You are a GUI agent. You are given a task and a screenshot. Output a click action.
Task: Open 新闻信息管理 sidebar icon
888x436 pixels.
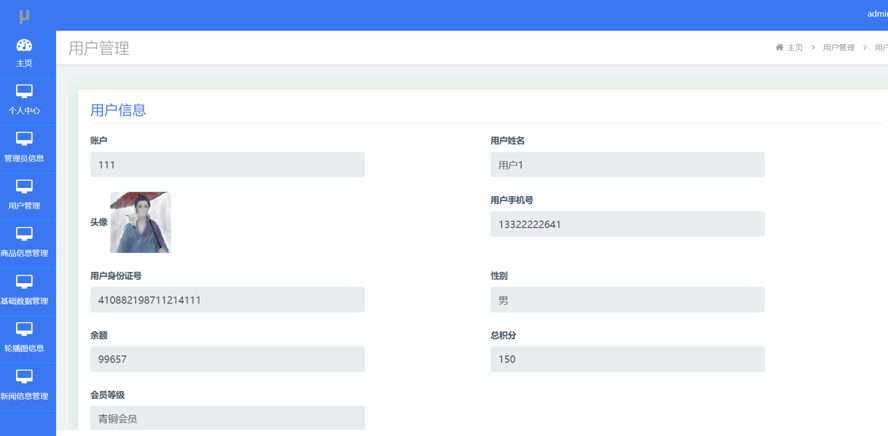tap(24, 377)
